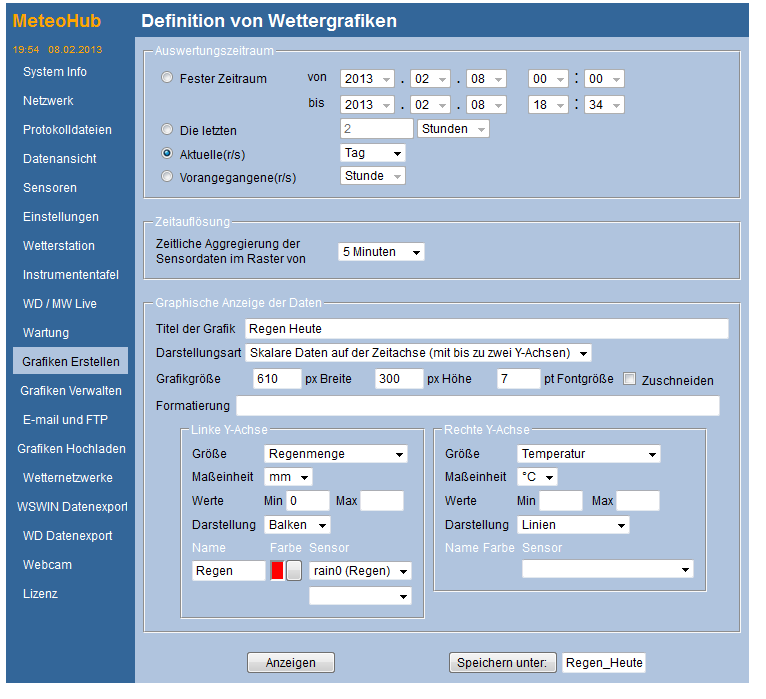Click the red Farbe color swatch
The image size is (766, 699).
pyautogui.click(x=277, y=571)
